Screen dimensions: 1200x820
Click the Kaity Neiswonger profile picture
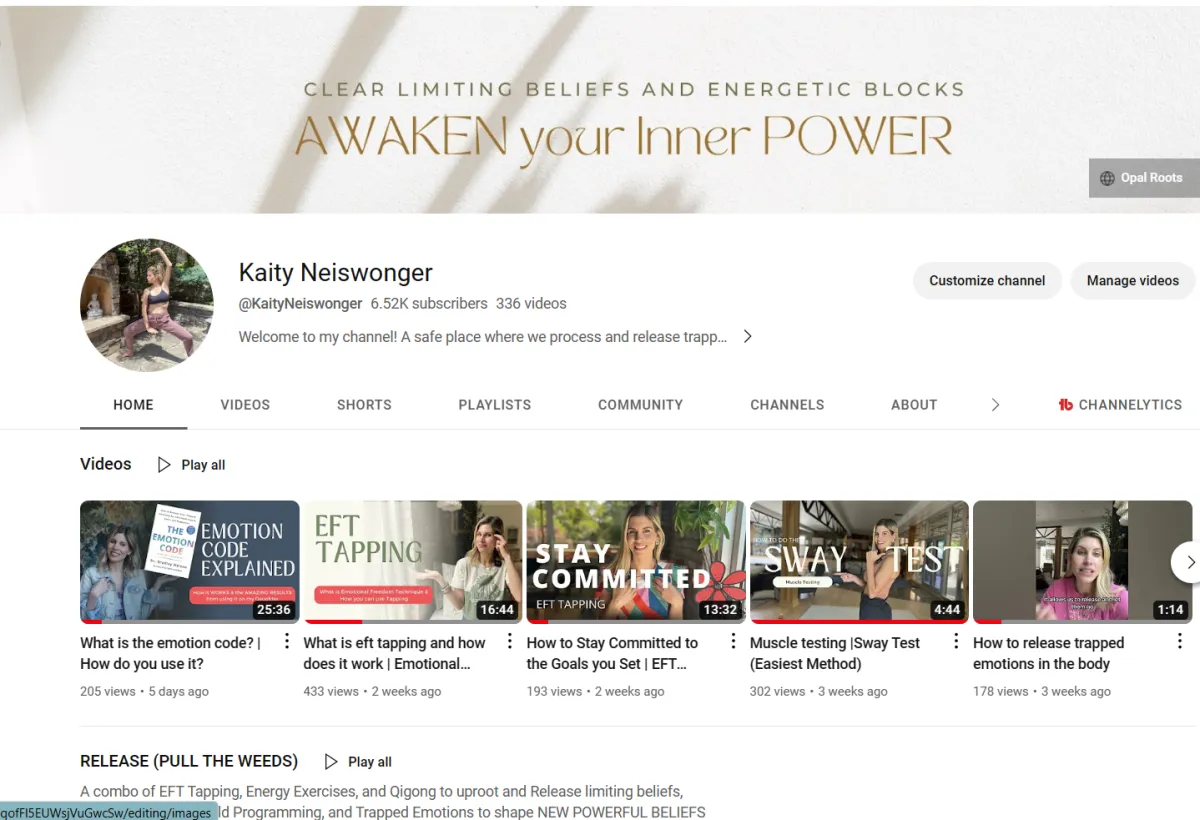click(x=147, y=305)
